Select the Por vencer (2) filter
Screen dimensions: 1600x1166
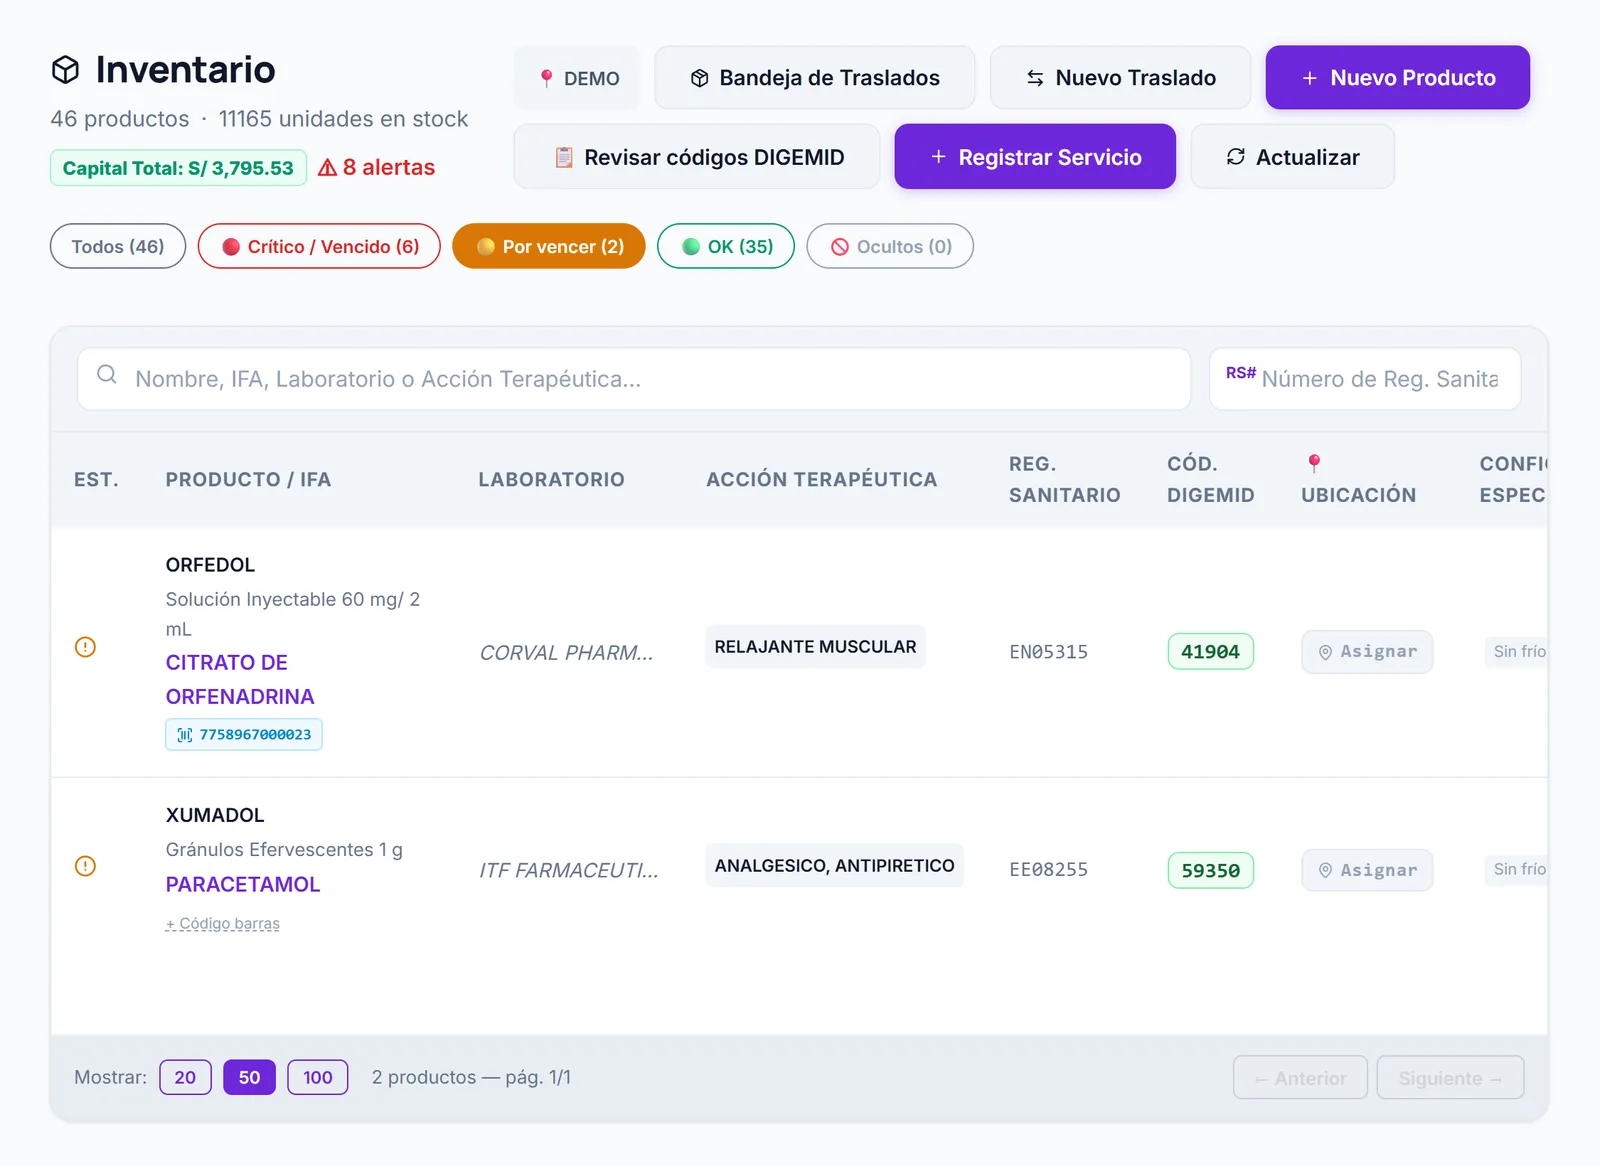549,247
